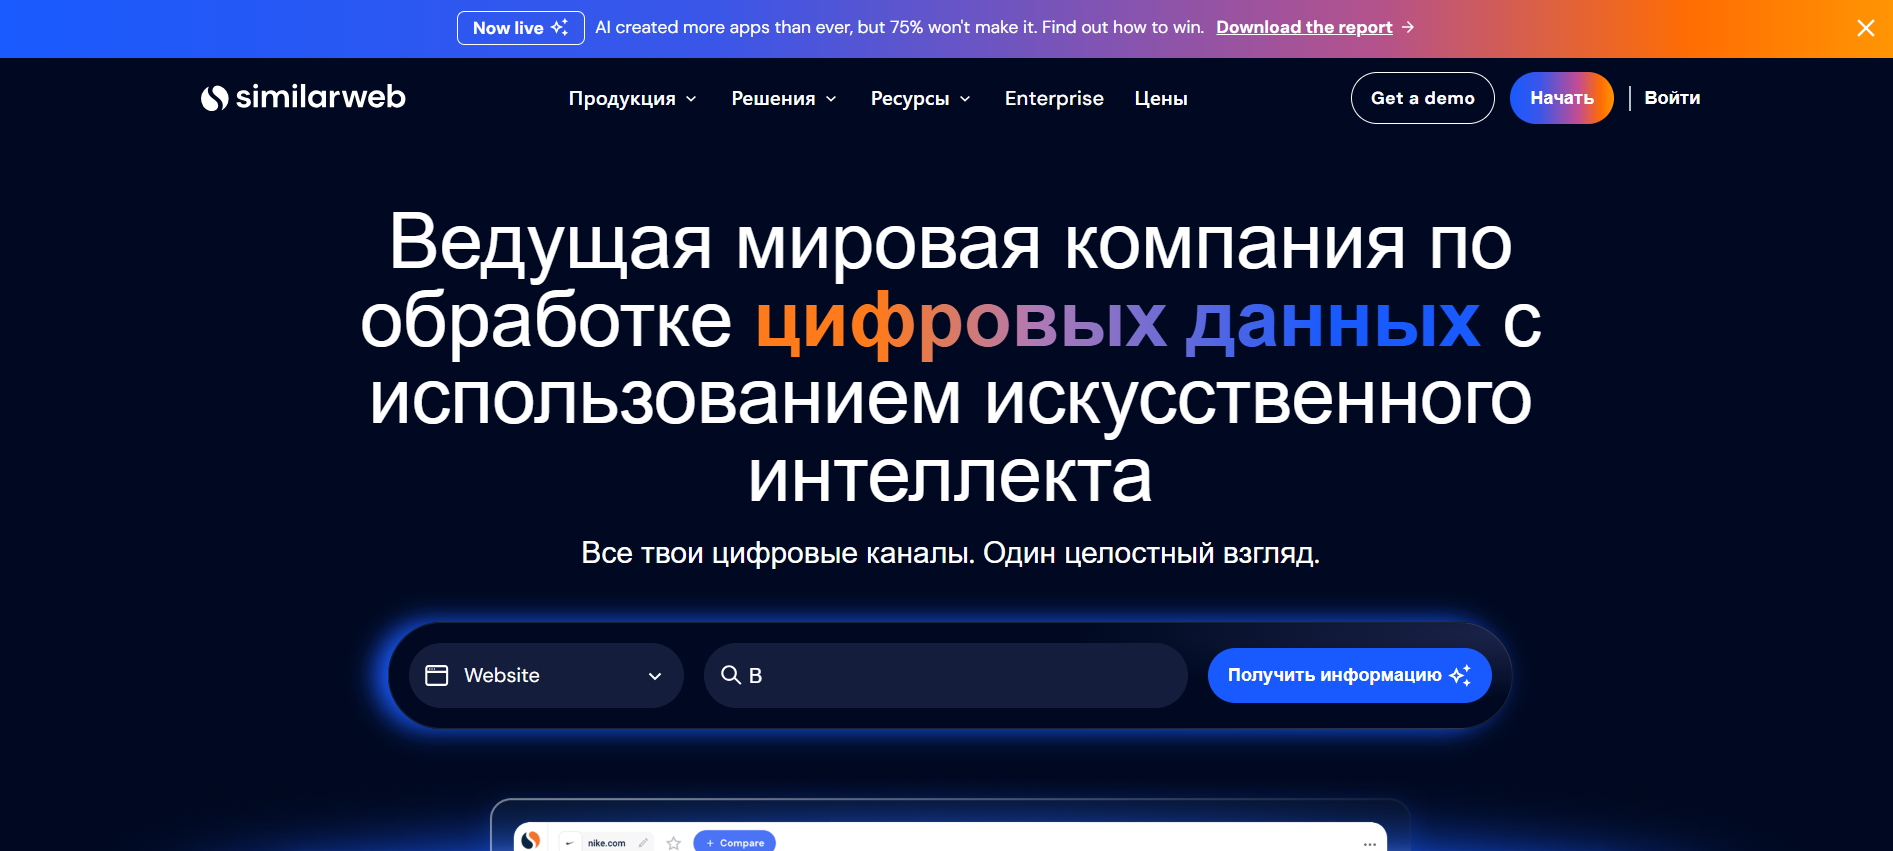Expand the Решения menu

tap(783, 98)
